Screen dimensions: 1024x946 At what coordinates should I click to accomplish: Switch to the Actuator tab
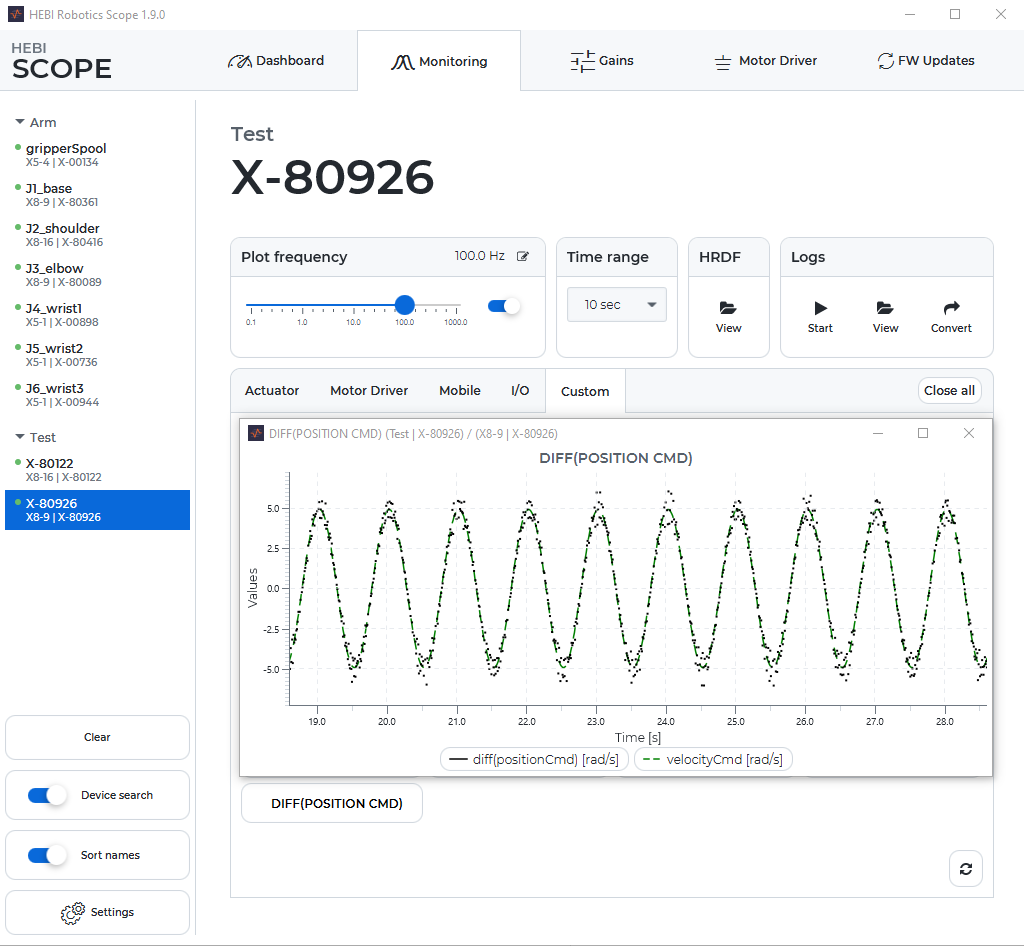[271, 390]
